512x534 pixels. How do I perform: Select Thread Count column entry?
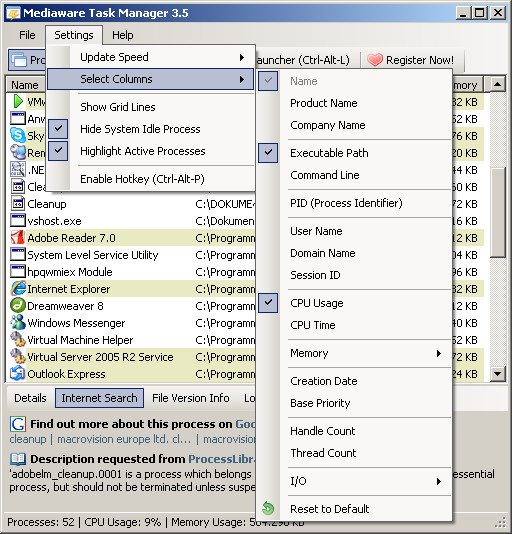tap(354, 453)
